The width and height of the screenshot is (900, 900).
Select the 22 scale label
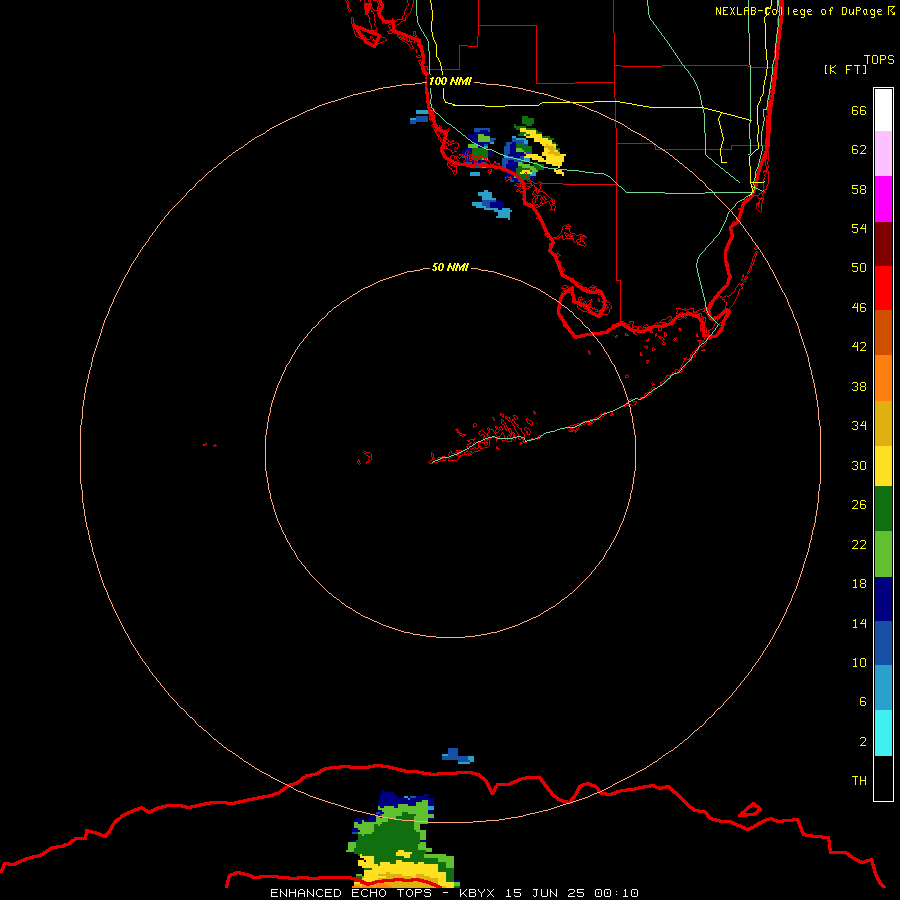pos(859,544)
